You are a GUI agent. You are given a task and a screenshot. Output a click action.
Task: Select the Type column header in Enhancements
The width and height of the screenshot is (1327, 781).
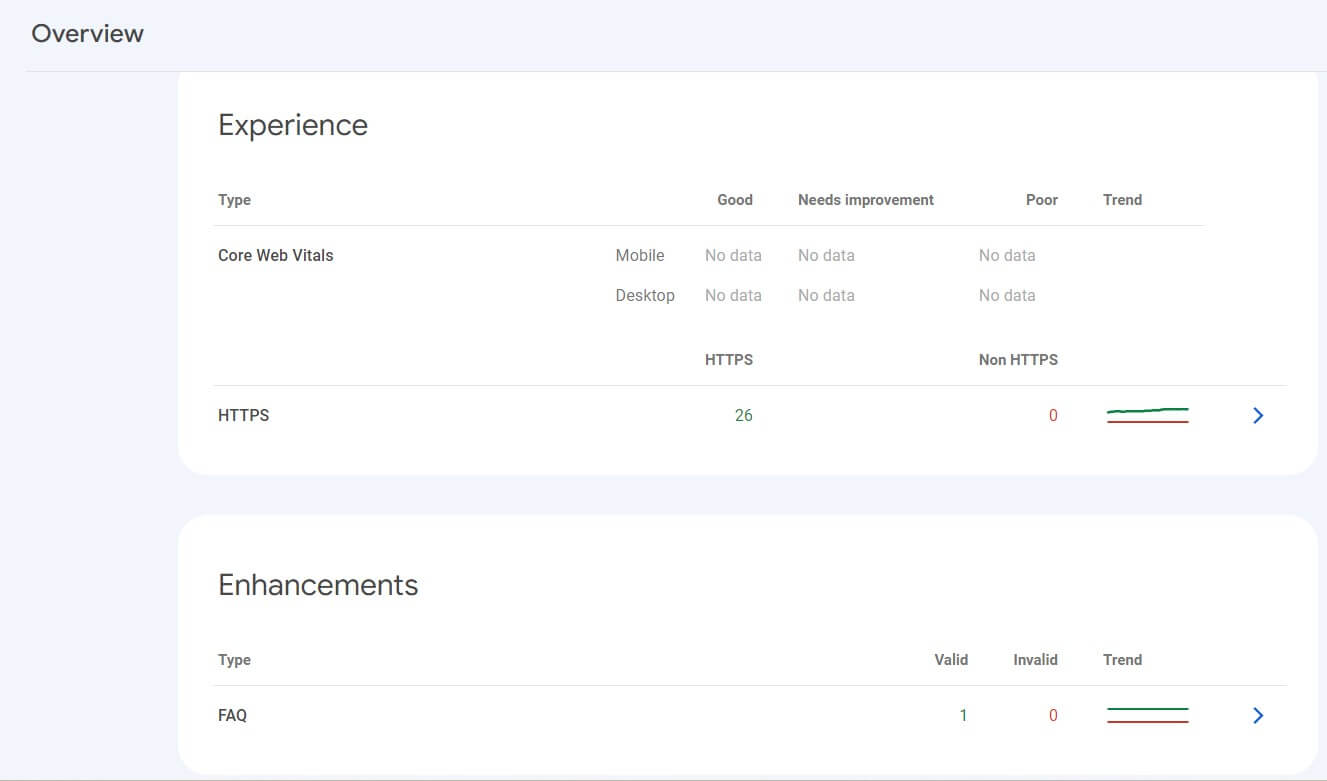234,660
